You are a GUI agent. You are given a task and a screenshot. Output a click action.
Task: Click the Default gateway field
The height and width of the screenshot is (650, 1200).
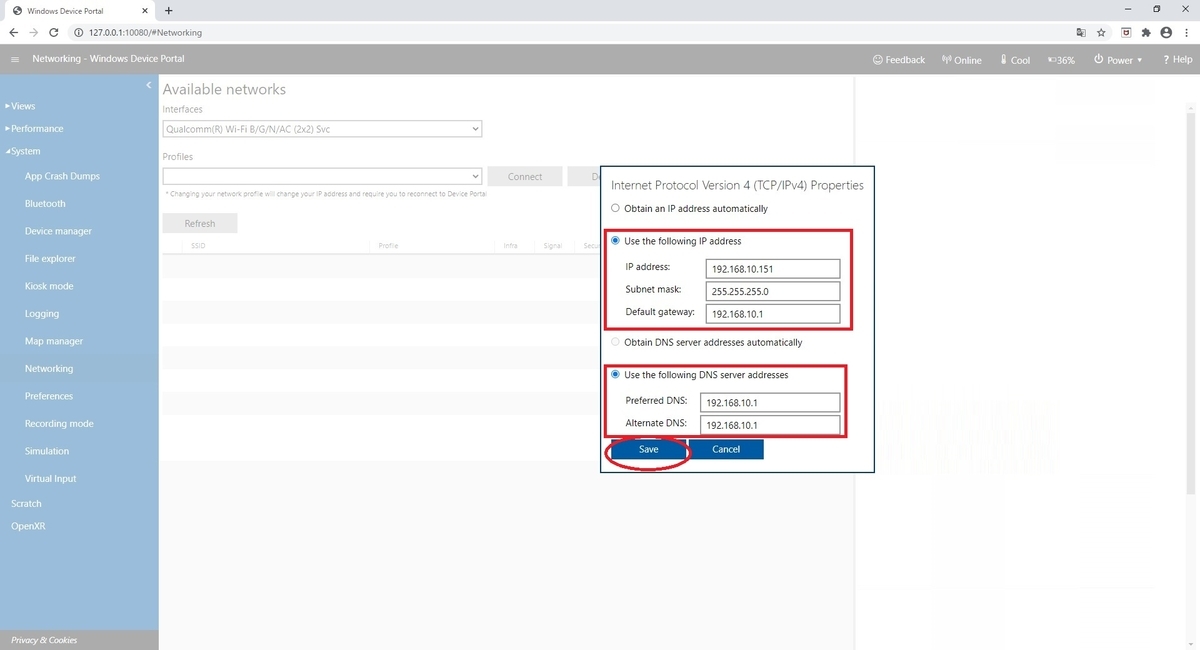pyautogui.click(x=772, y=314)
